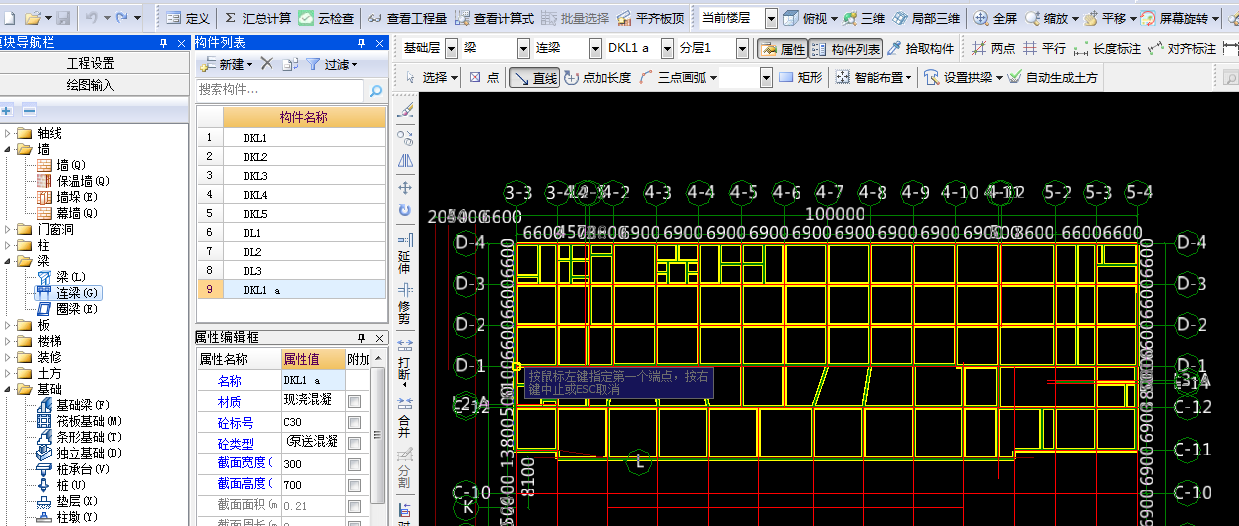
Task: Click the 选择 select tool
Action: tap(432, 77)
